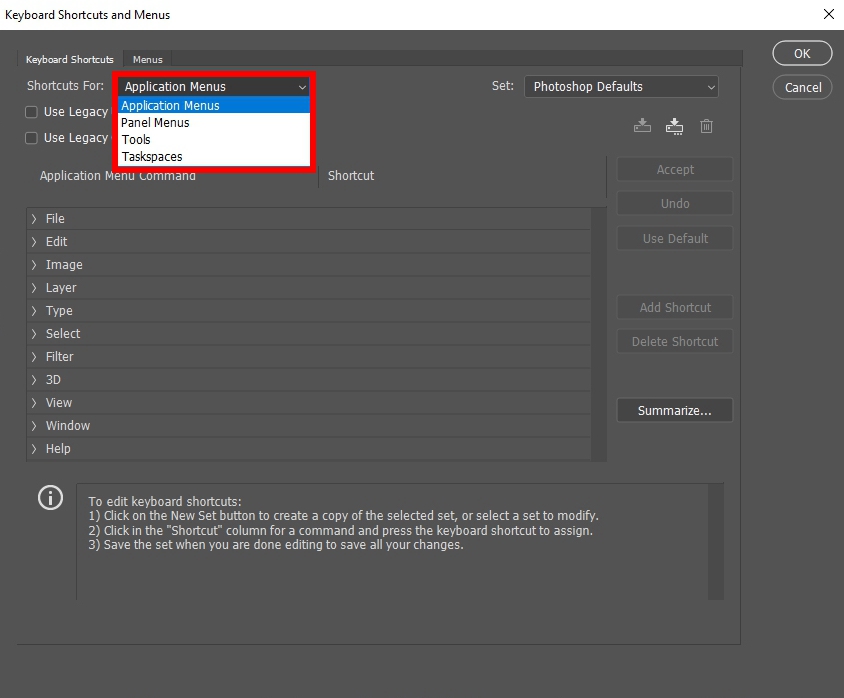Enable the second Use Legacy checkbox
Screen dimensions: 844x698
[31, 138]
